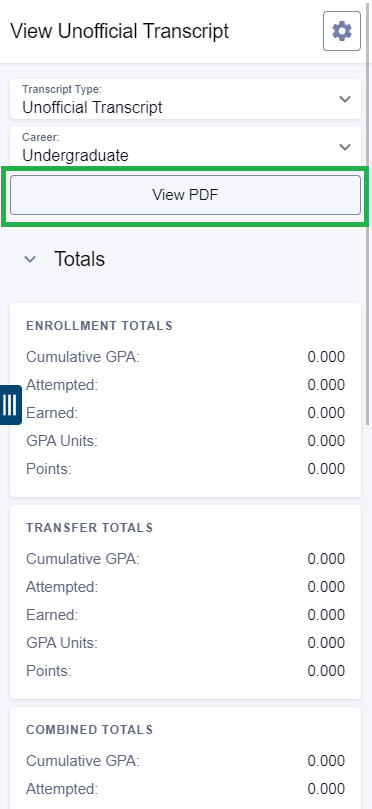Click the View PDF button
The width and height of the screenshot is (372, 809).
pos(185,195)
